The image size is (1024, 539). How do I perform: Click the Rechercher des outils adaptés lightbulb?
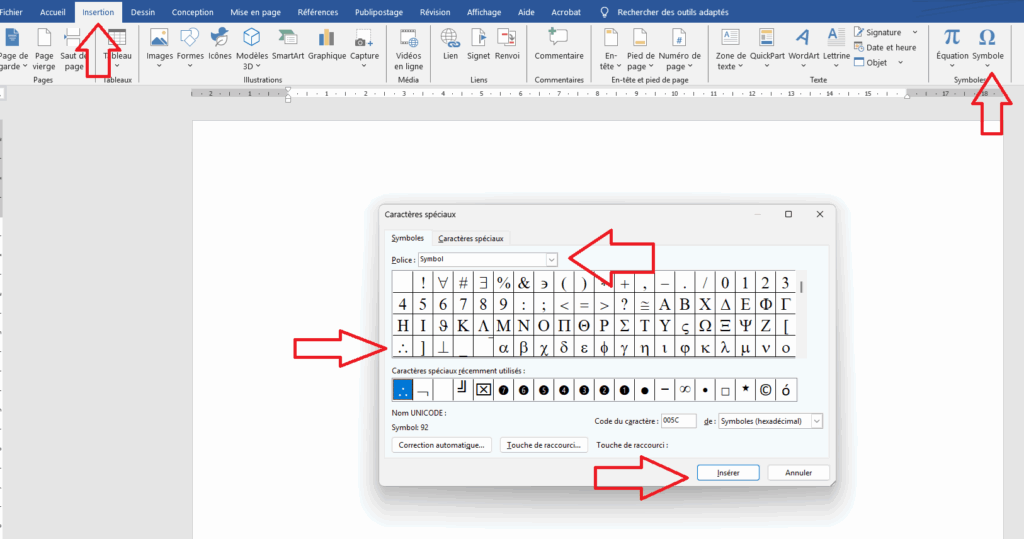[604, 12]
